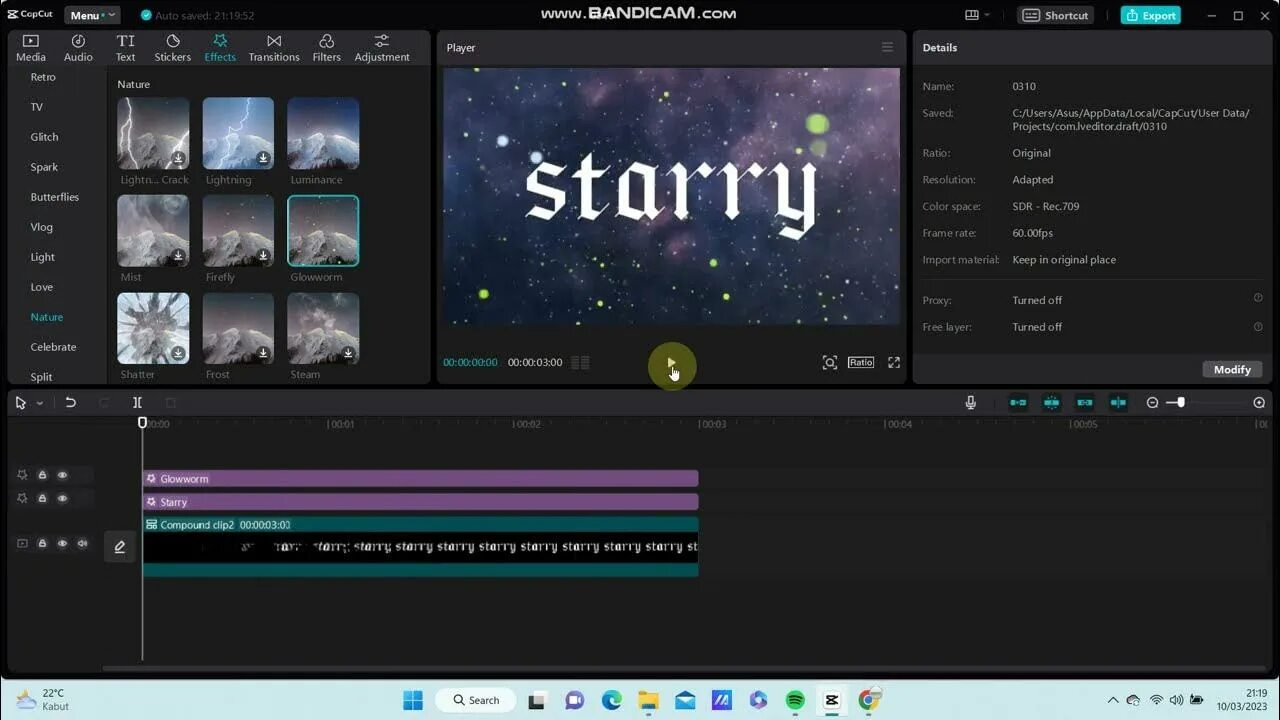1280x720 pixels.
Task: Open the Shortcut panel
Action: click(x=1055, y=15)
